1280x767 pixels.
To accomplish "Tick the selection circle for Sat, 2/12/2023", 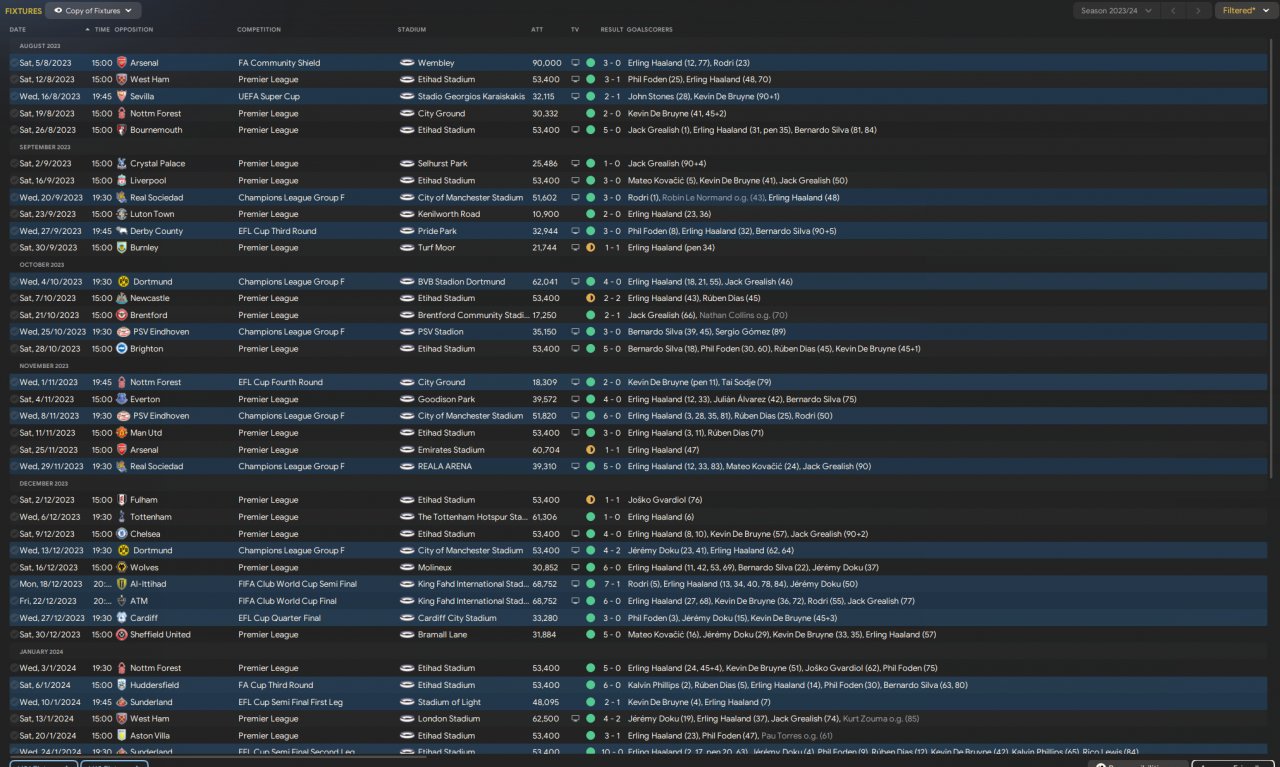I will (x=15, y=500).
